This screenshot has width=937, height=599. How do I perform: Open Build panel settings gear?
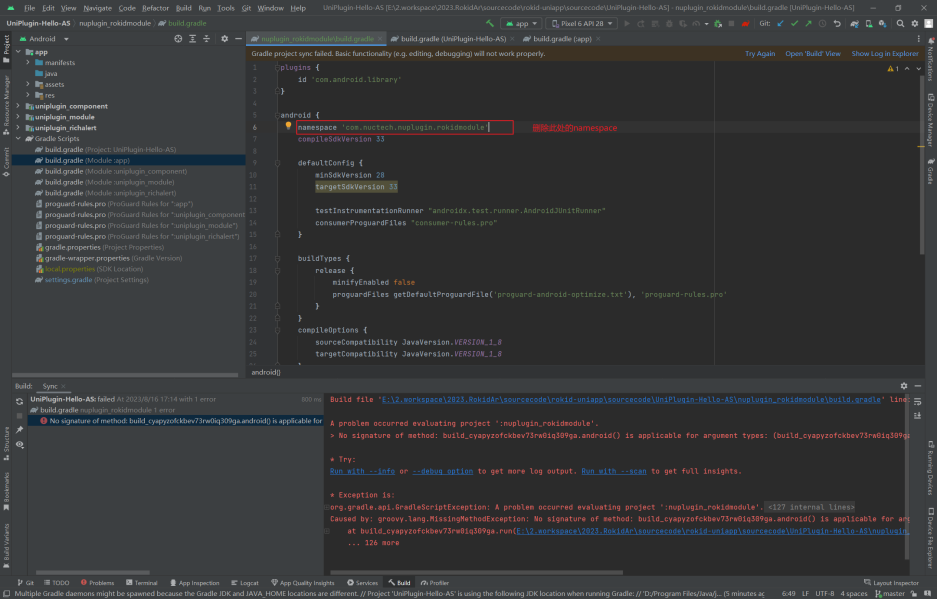pos(904,386)
